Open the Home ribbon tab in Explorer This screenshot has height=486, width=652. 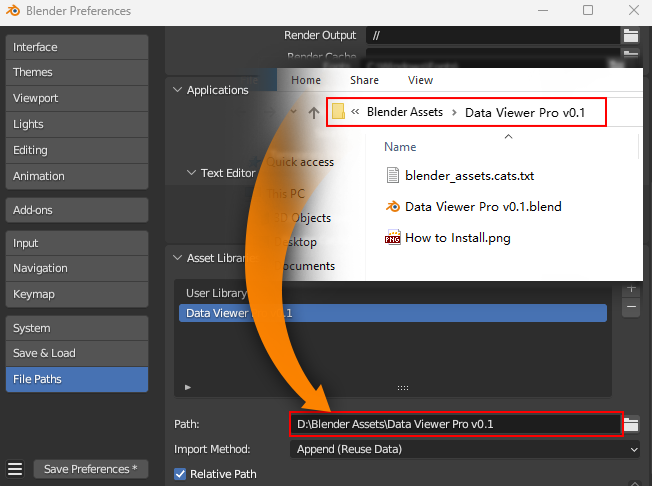[x=306, y=80]
